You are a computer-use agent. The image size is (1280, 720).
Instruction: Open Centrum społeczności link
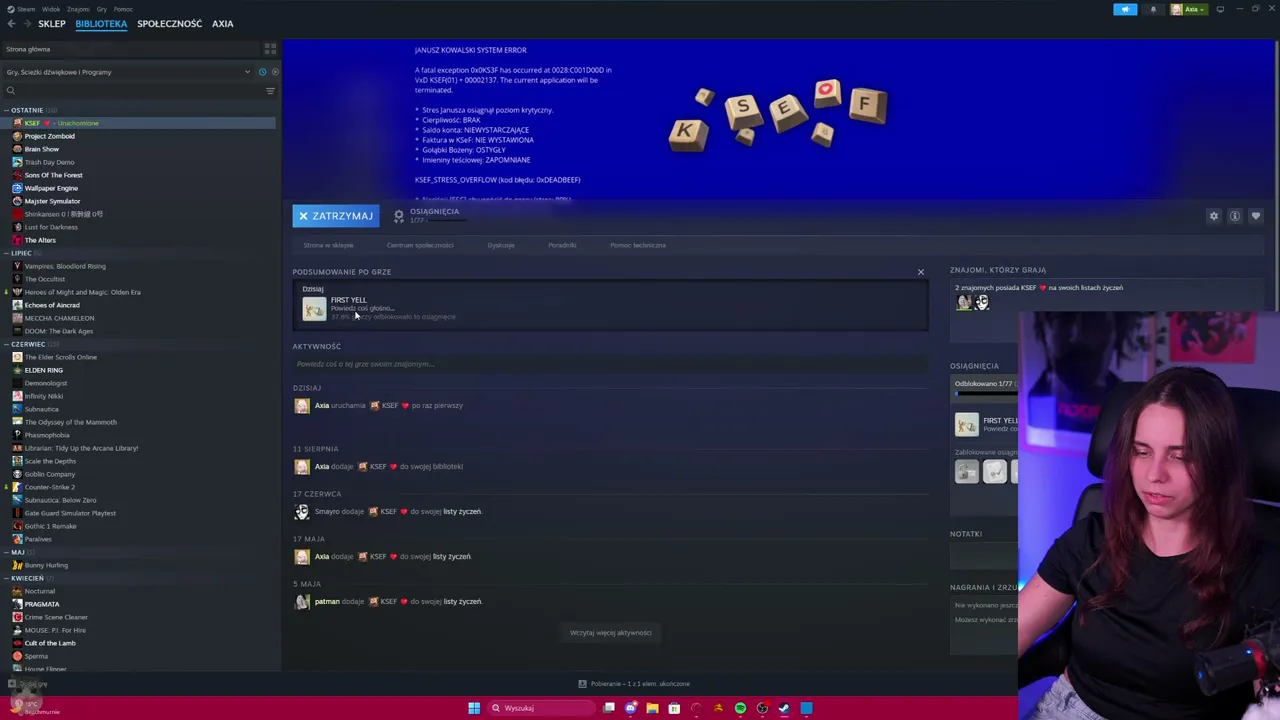[420, 245]
